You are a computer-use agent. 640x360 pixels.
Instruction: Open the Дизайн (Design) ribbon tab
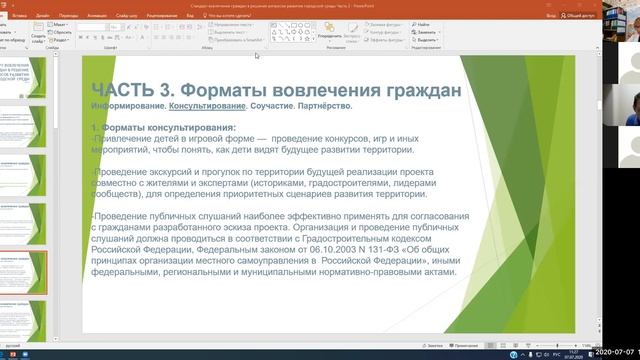click(x=42, y=16)
